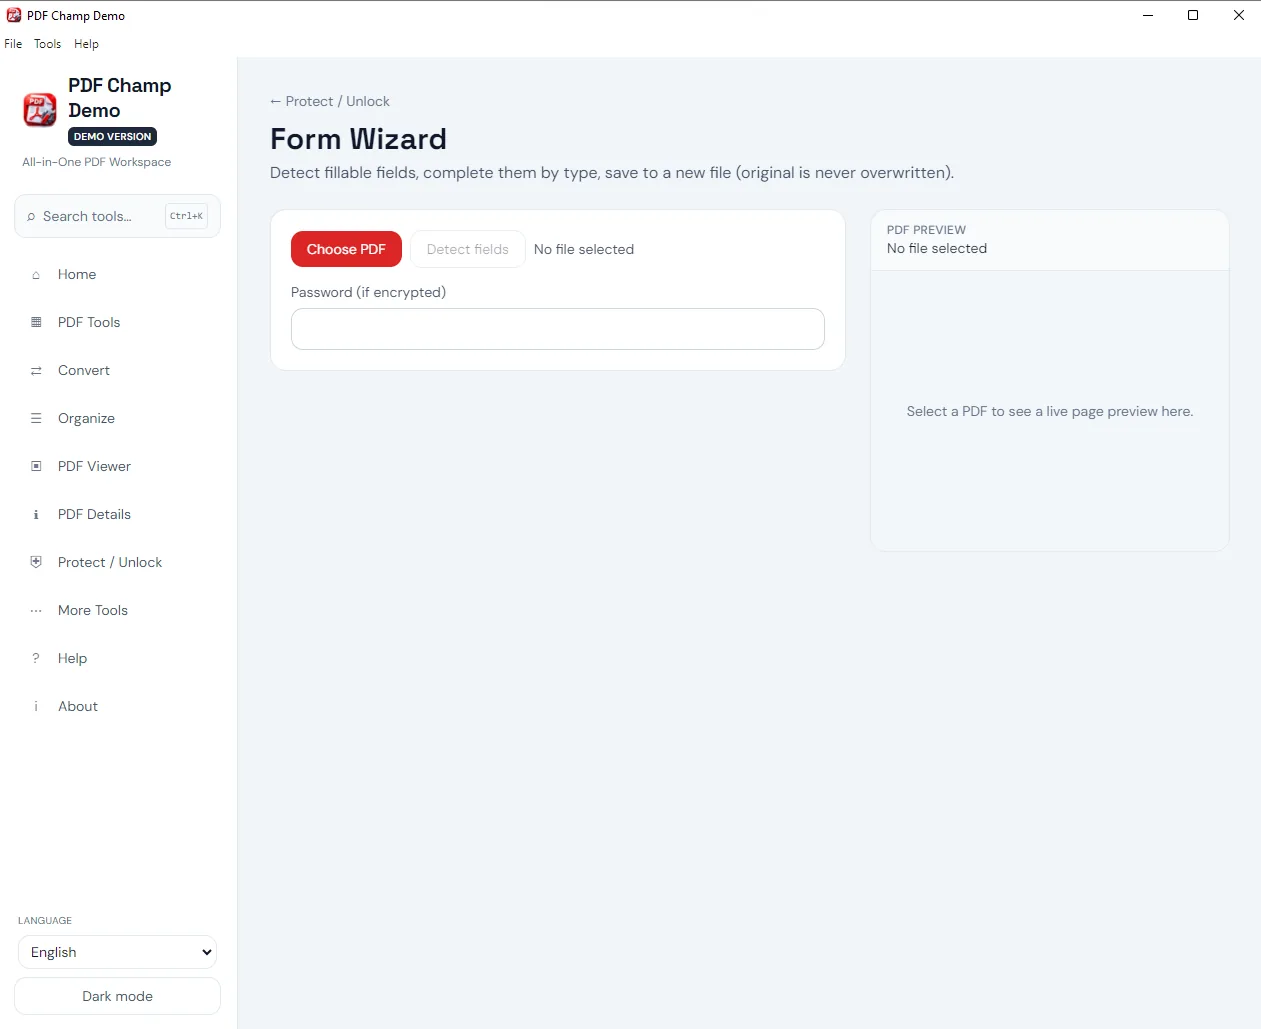Click the Search tools input box
The image size is (1261, 1029).
117,216
